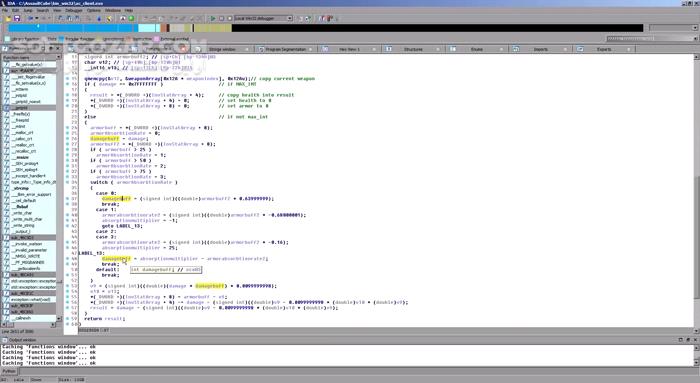Click 'case 0:' in switch block

[106, 193]
